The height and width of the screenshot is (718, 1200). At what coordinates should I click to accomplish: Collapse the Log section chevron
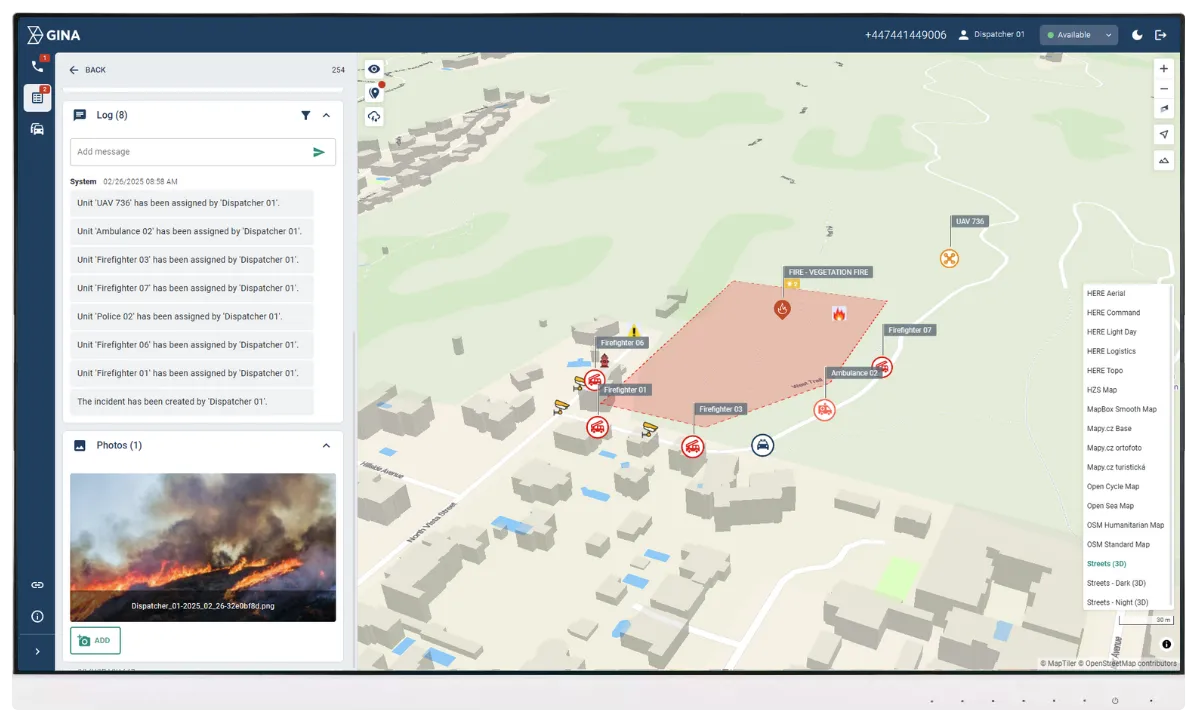click(x=326, y=116)
